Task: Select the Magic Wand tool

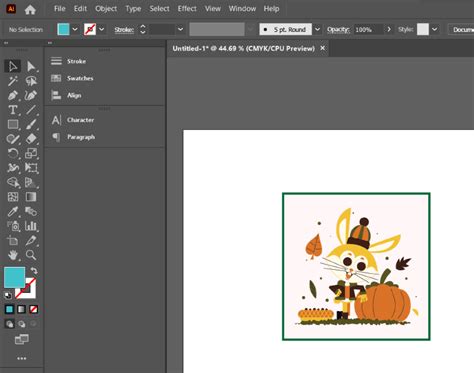Action: click(x=13, y=81)
